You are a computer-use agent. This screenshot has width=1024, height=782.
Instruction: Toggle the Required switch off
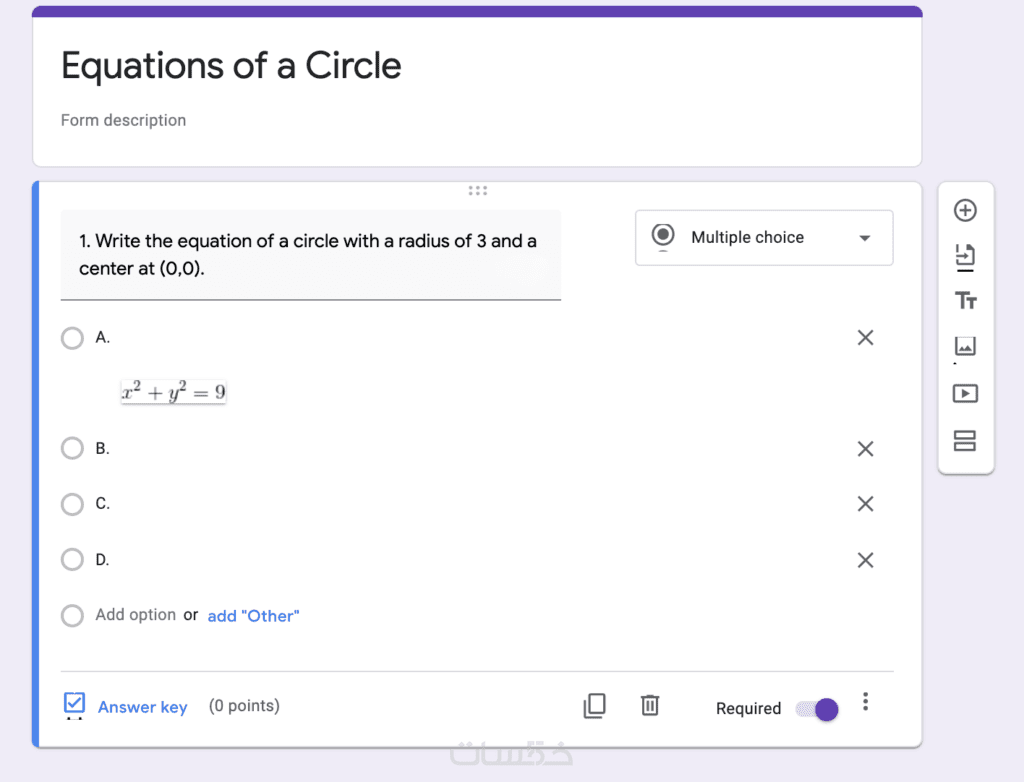(818, 709)
